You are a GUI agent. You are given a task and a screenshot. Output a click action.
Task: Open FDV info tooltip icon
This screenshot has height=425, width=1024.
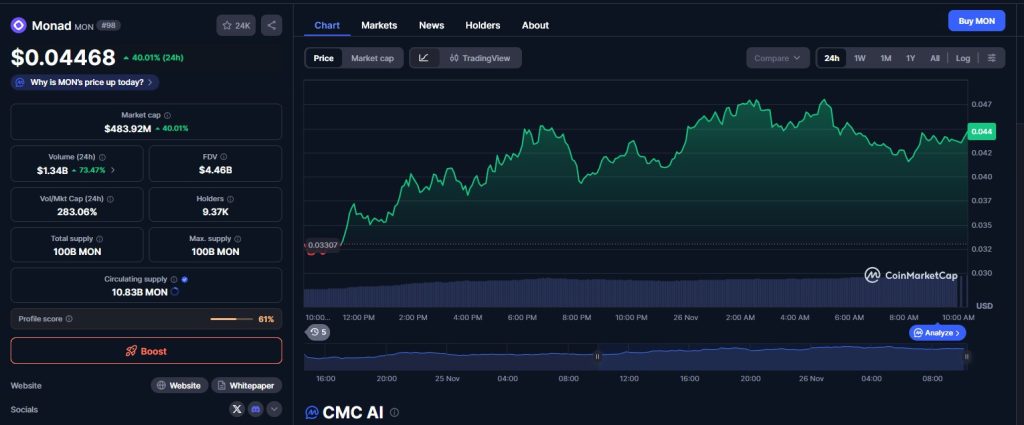tap(223, 157)
